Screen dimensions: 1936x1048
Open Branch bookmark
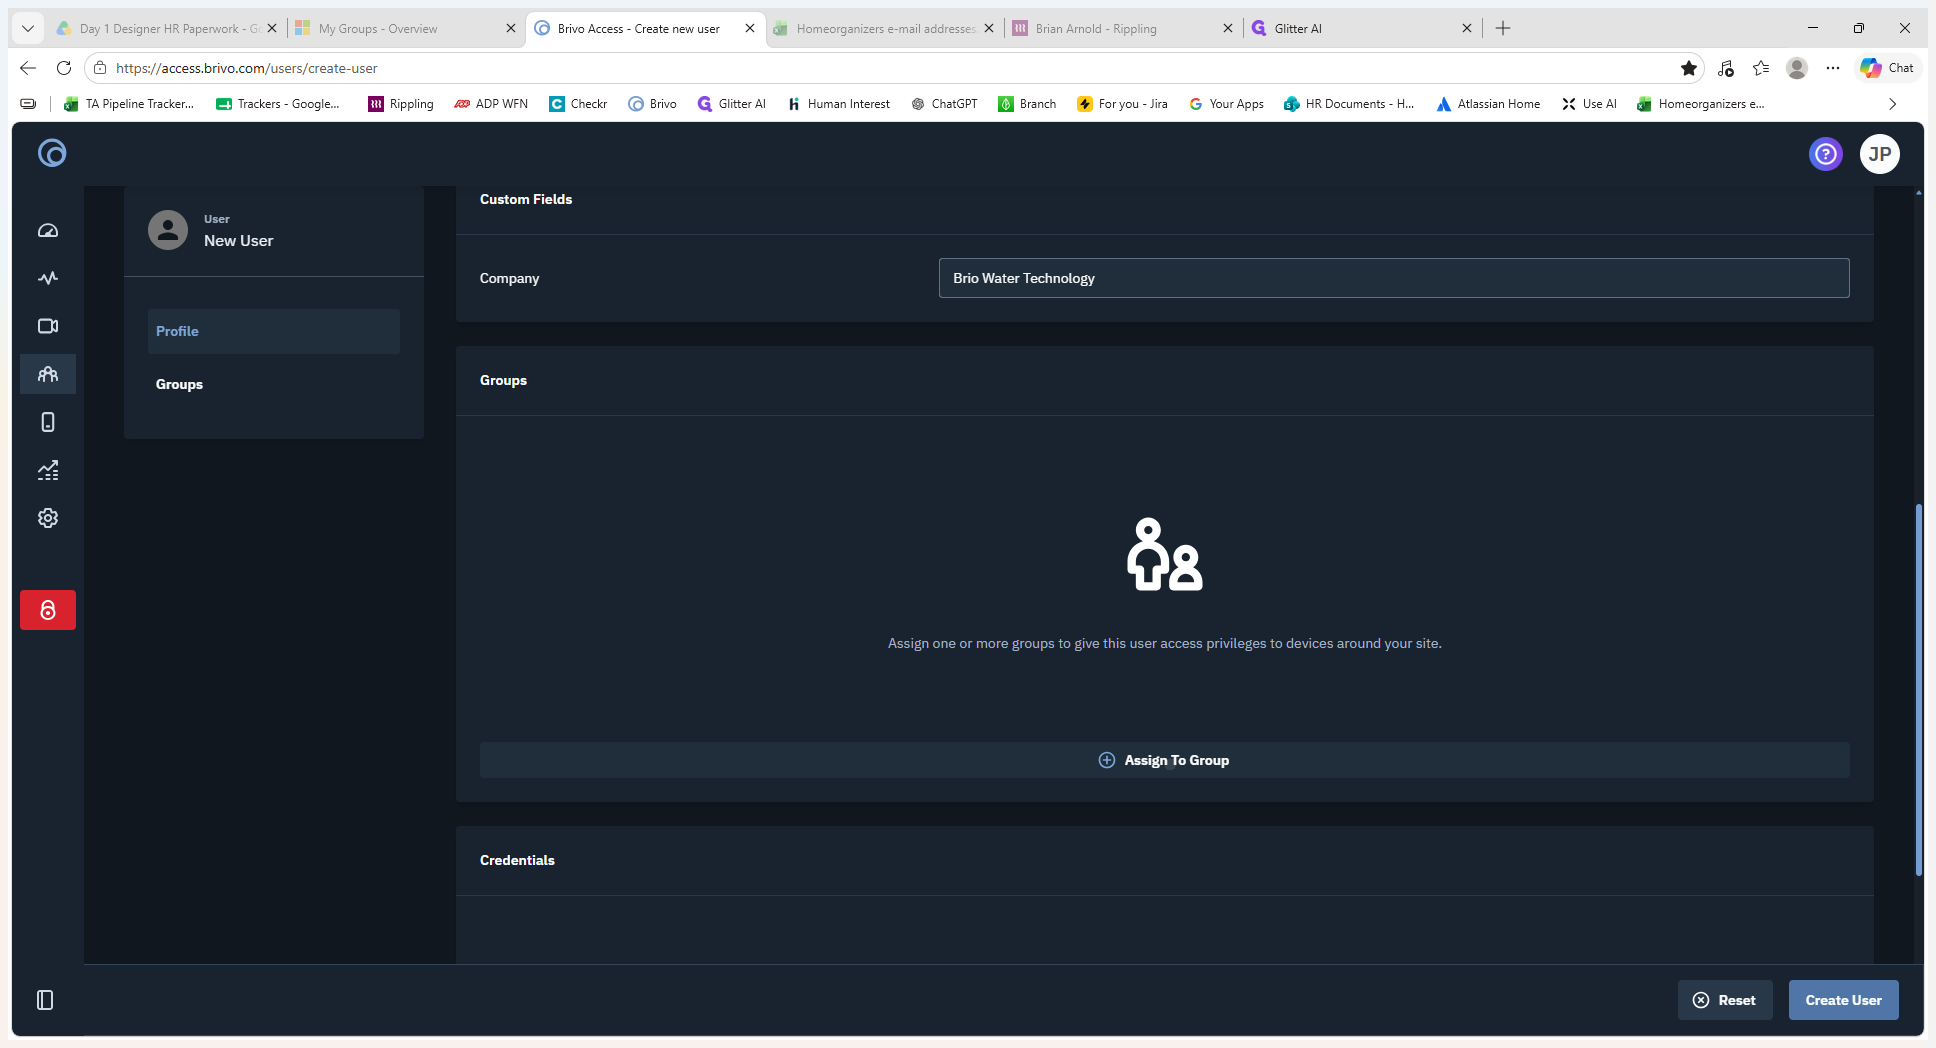coord(1027,104)
